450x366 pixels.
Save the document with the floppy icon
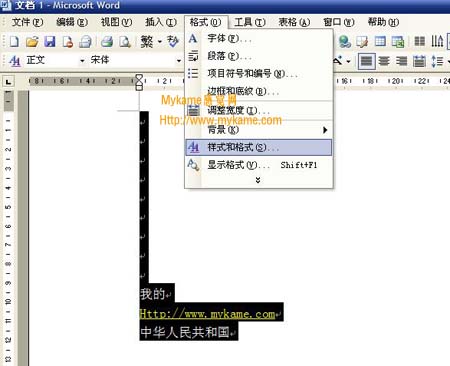point(50,42)
